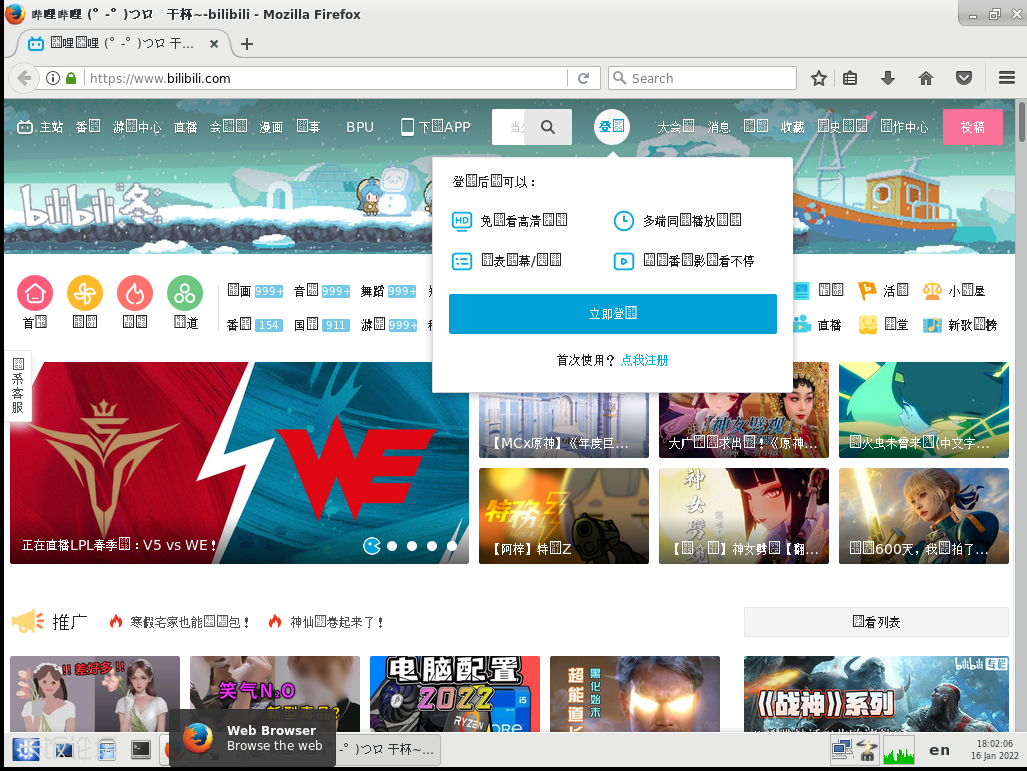
Task: Click the bilibili search magnifier icon
Action: (548, 127)
